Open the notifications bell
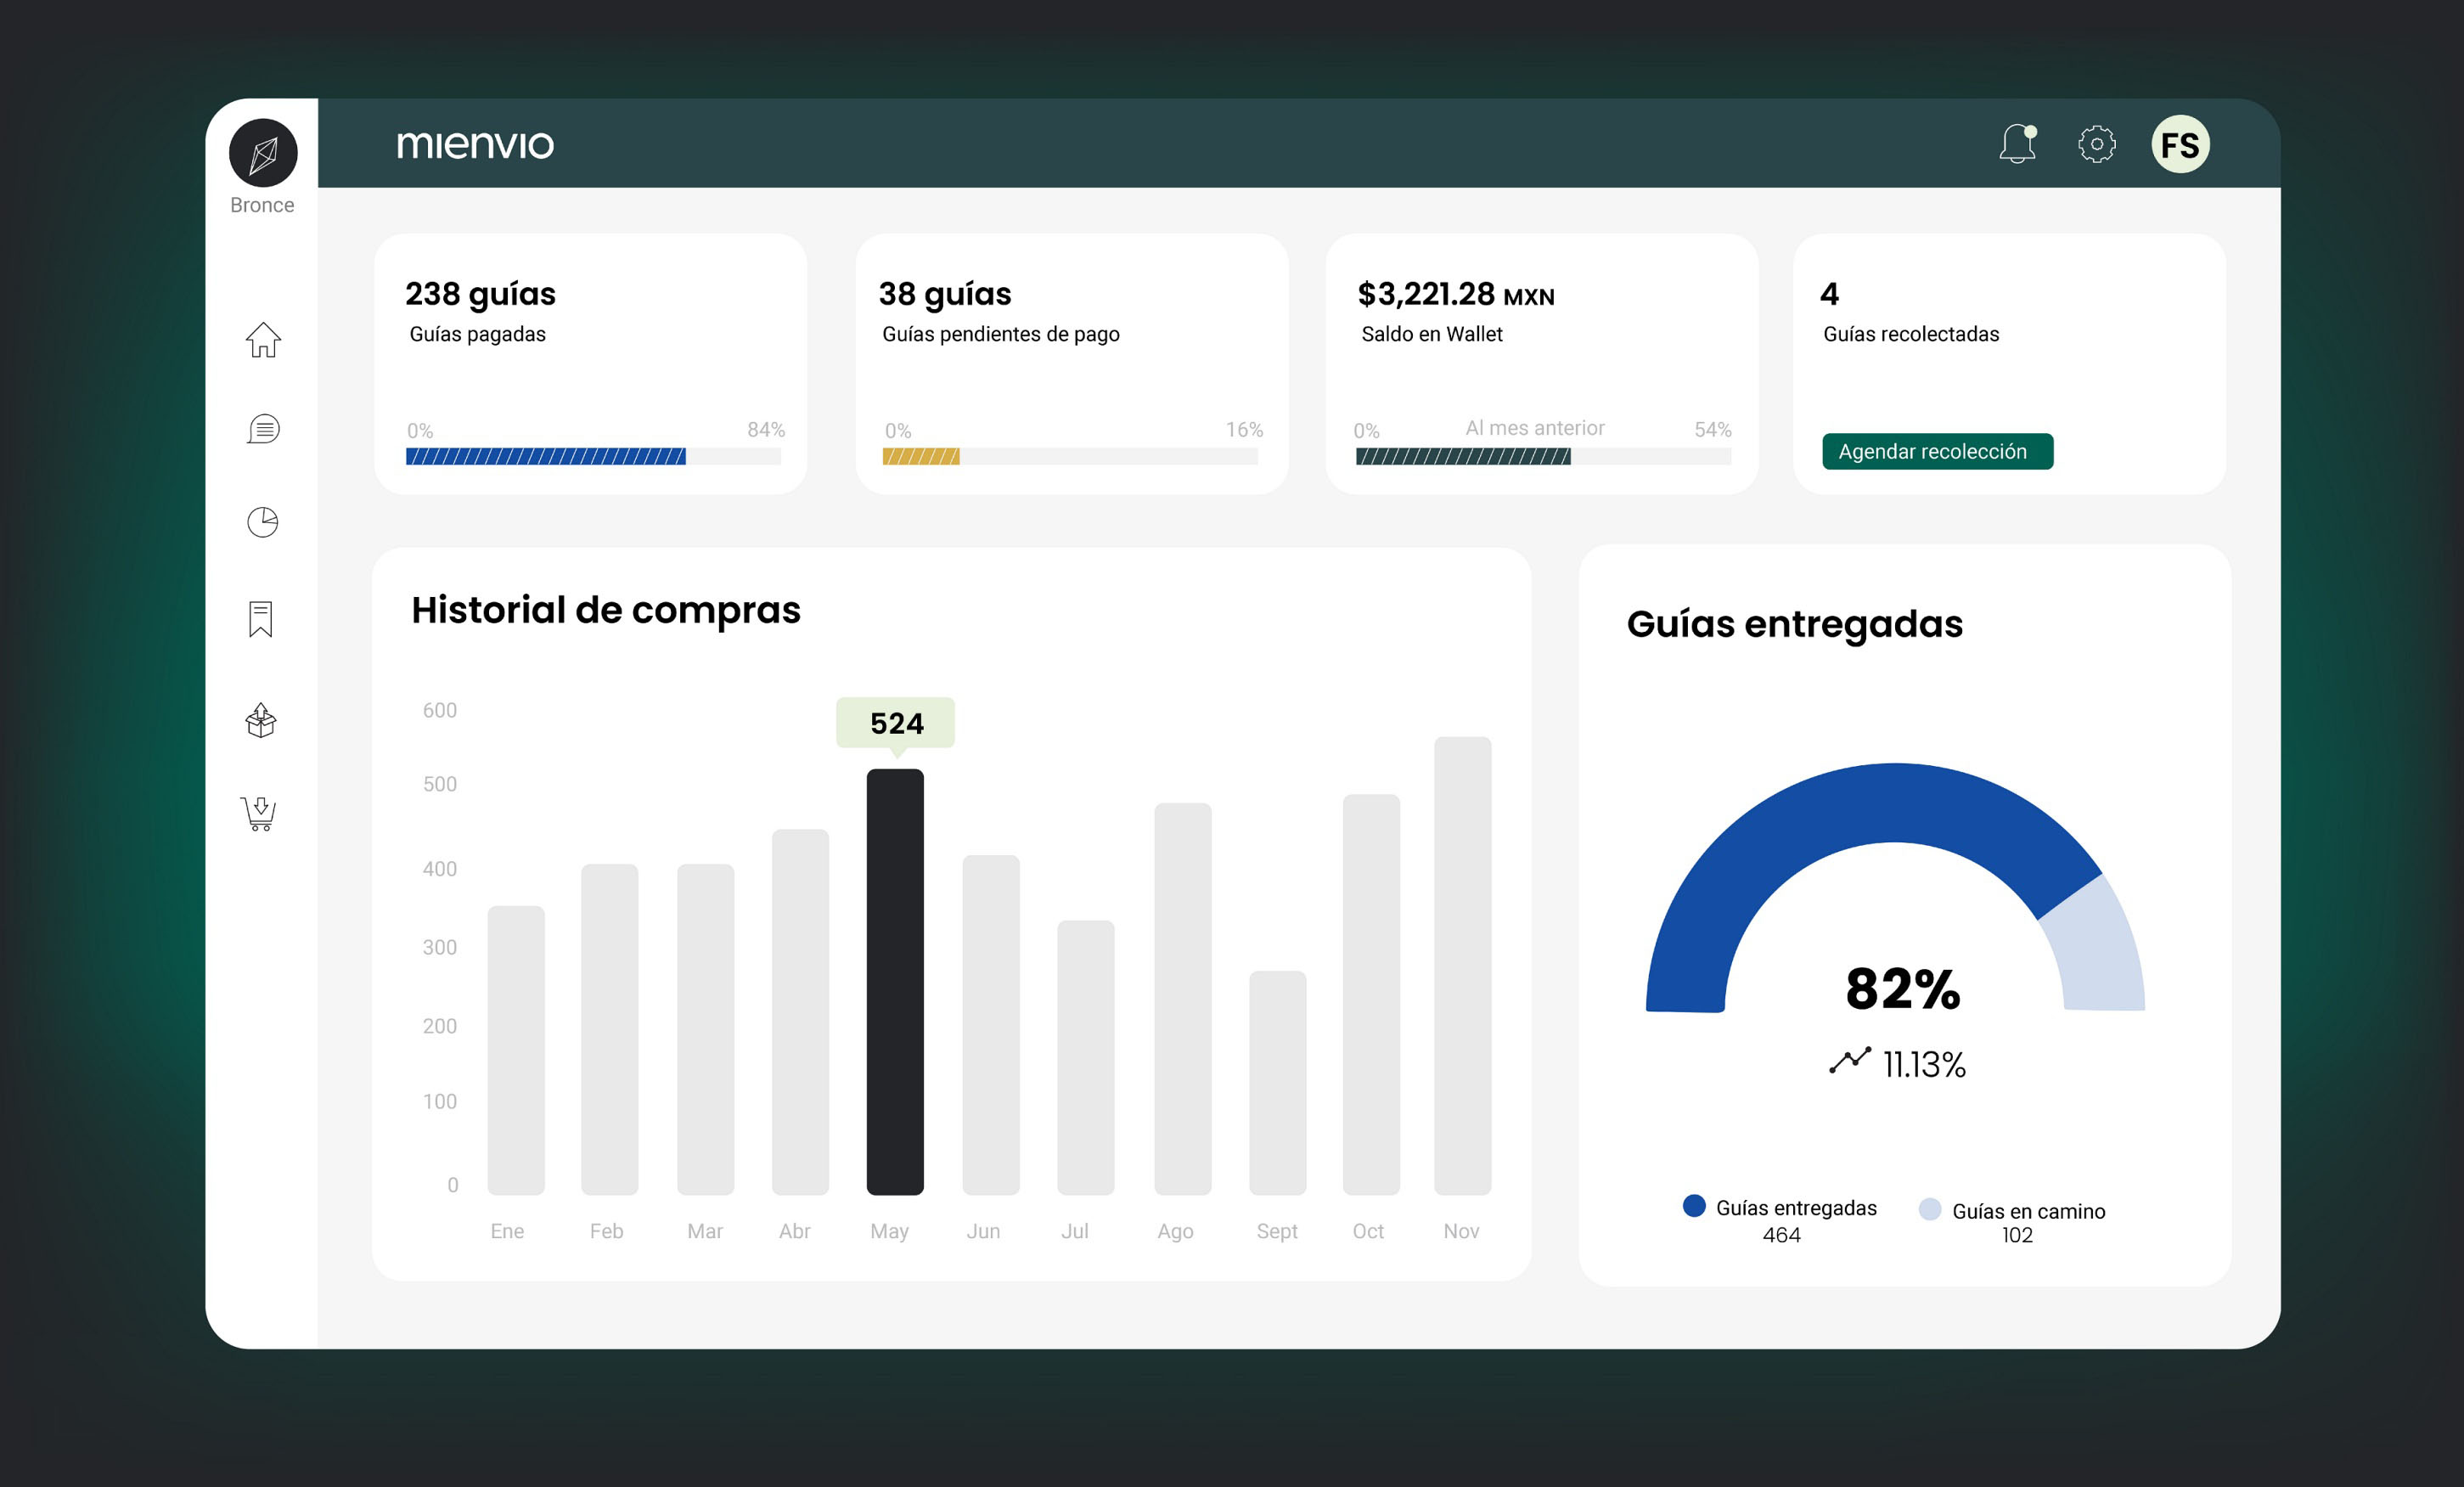Image resolution: width=2464 pixels, height=1487 pixels. click(2017, 144)
